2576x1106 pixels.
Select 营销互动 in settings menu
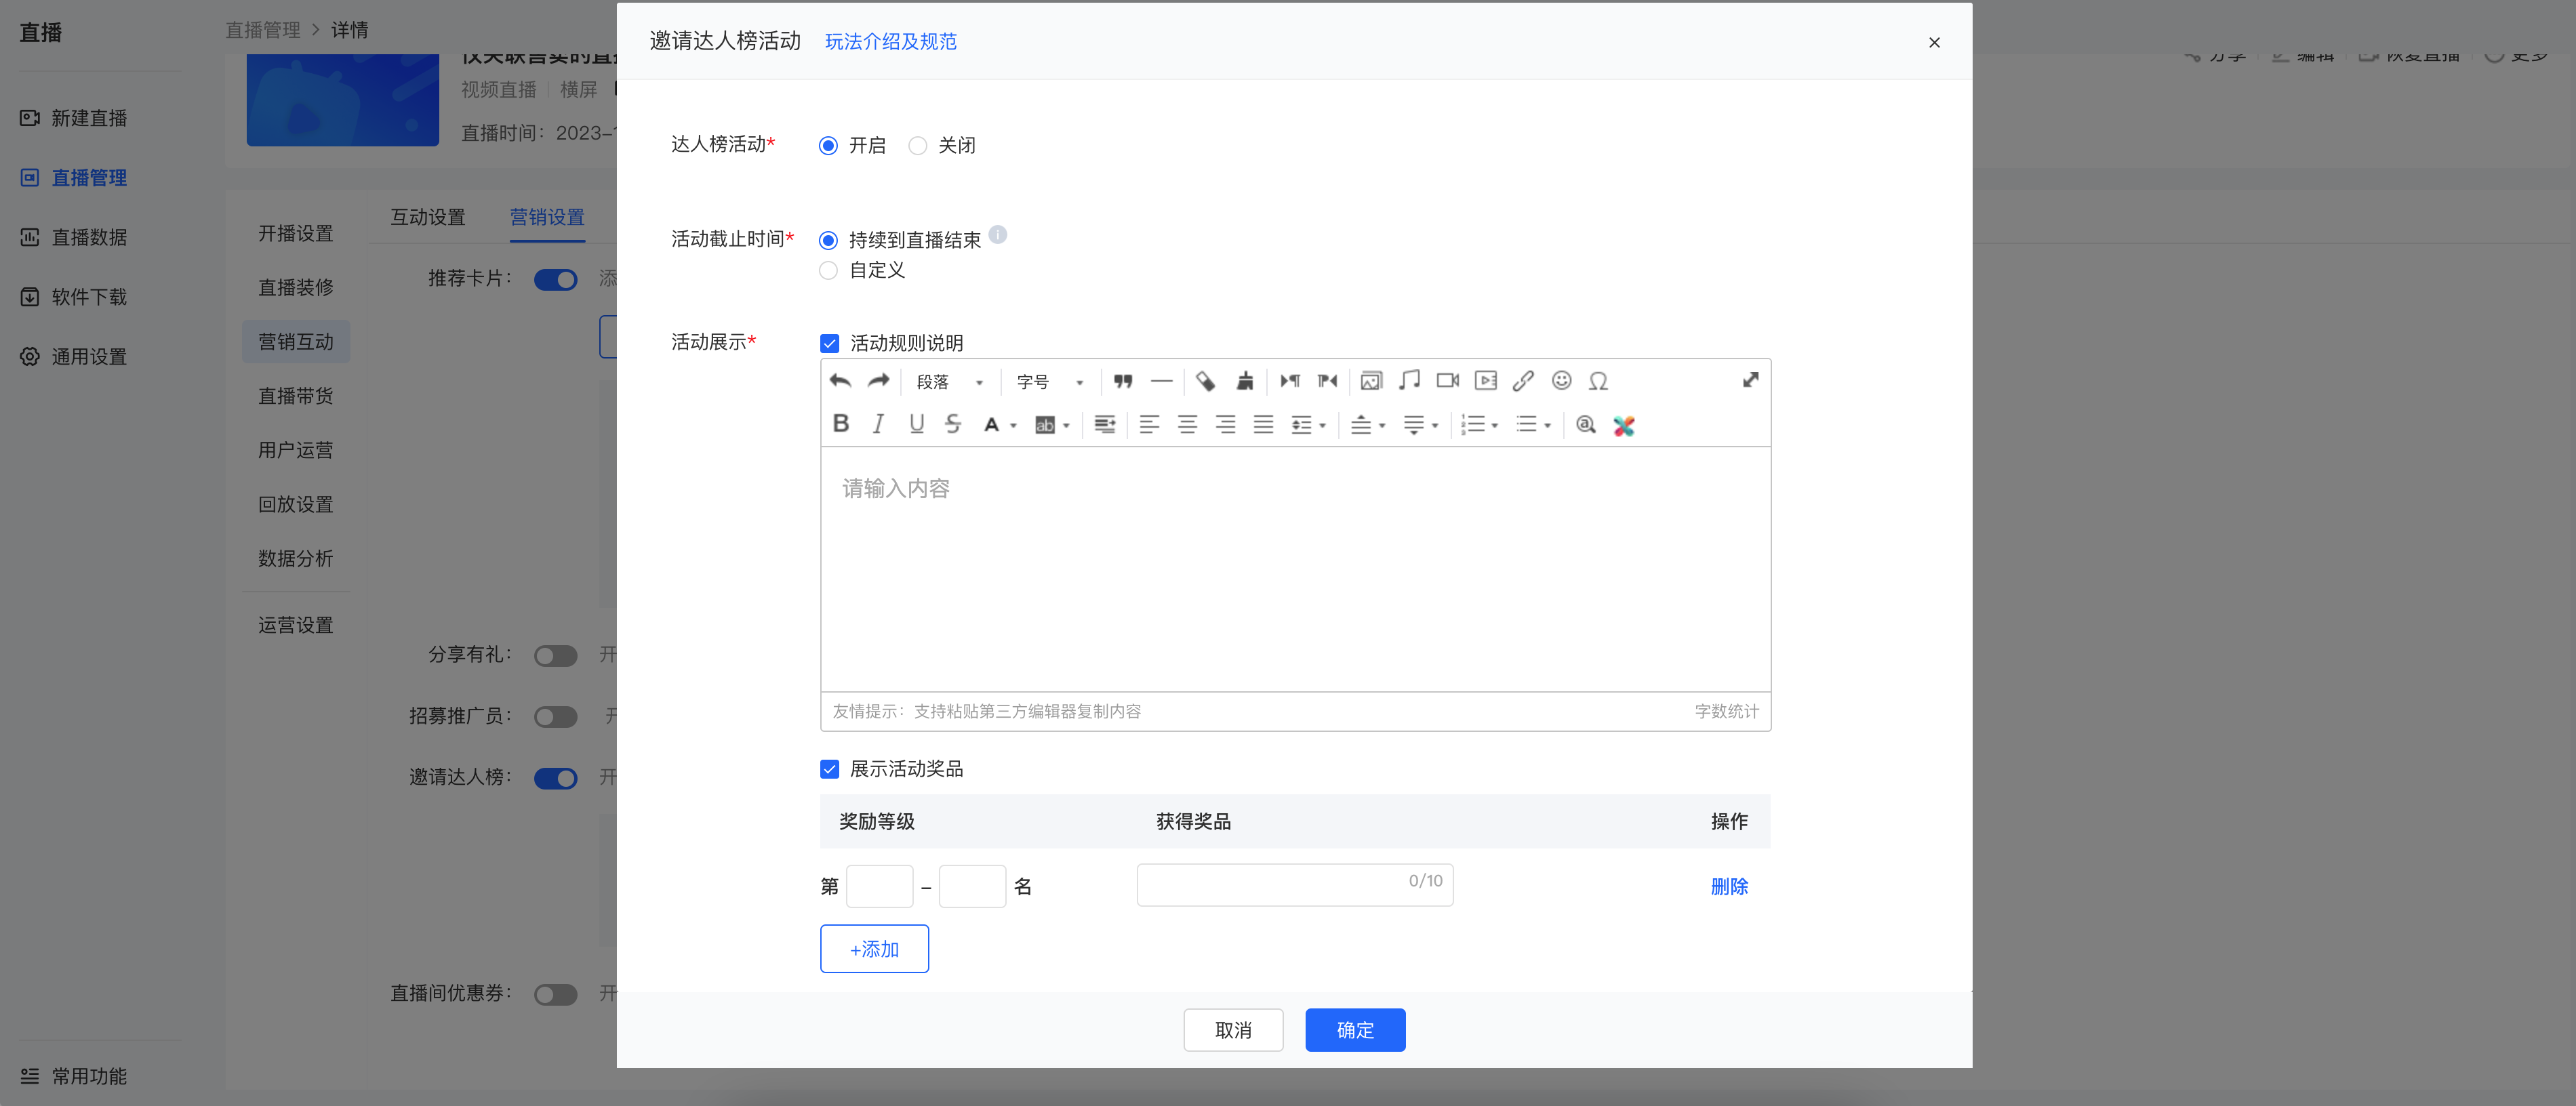pos(296,341)
